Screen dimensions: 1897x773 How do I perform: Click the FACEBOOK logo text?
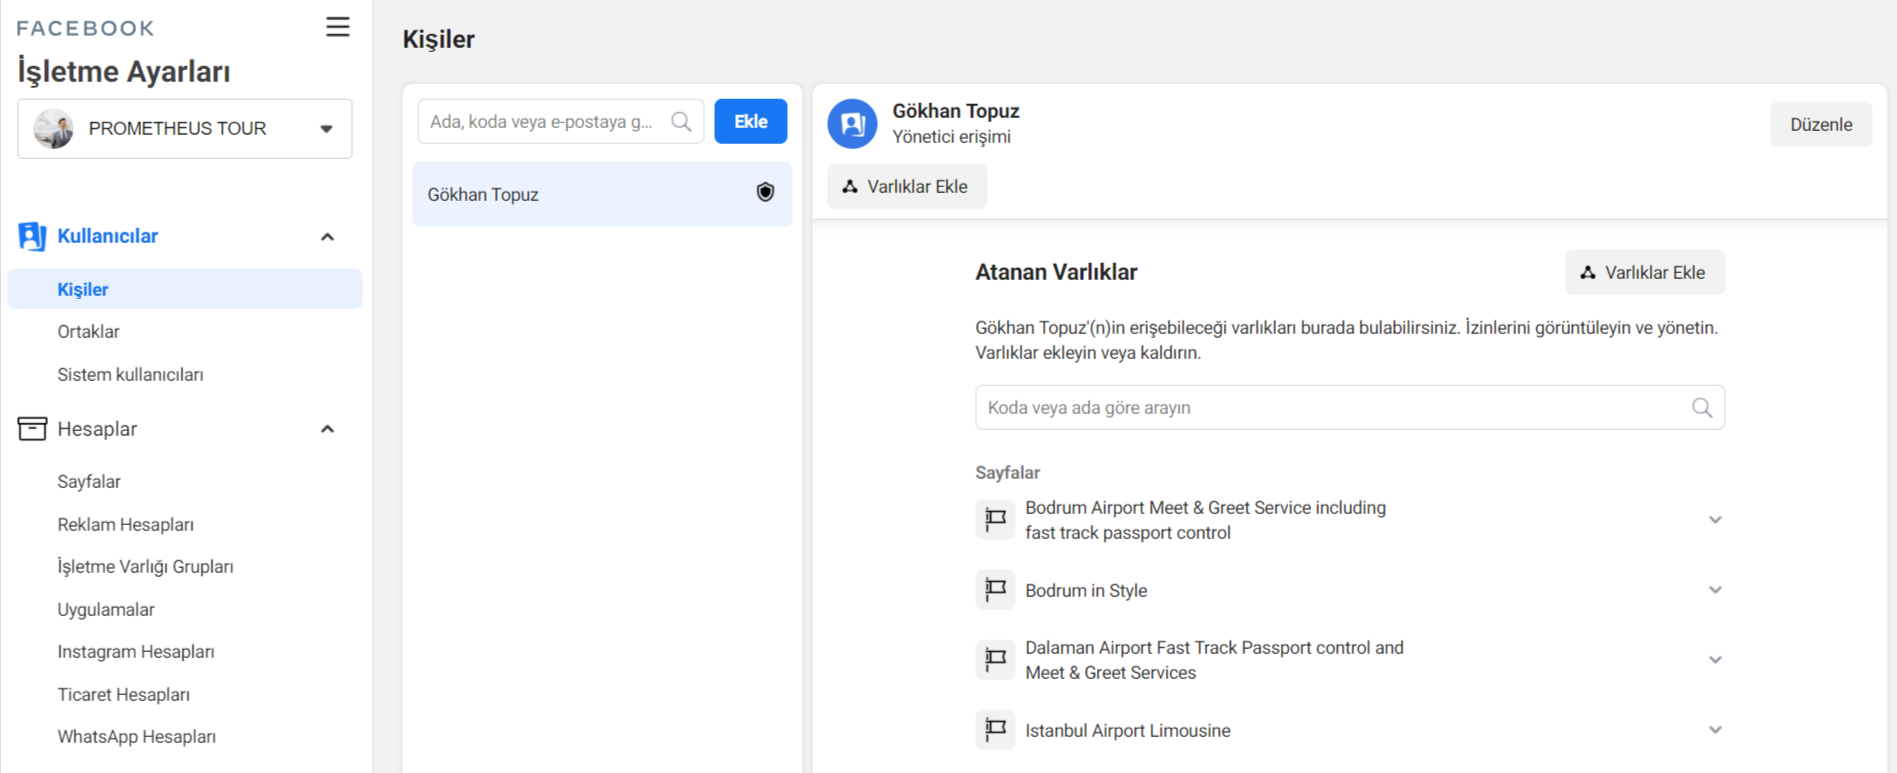coord(86,28)
